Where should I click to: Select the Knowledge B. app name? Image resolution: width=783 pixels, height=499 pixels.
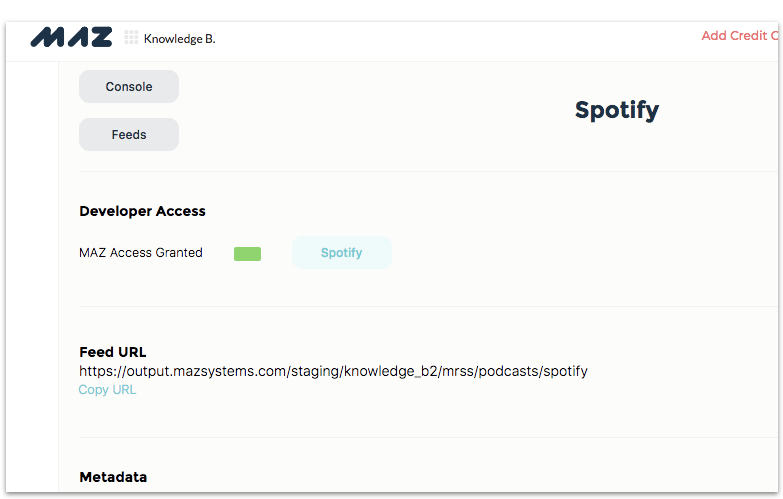coord(180,39)
